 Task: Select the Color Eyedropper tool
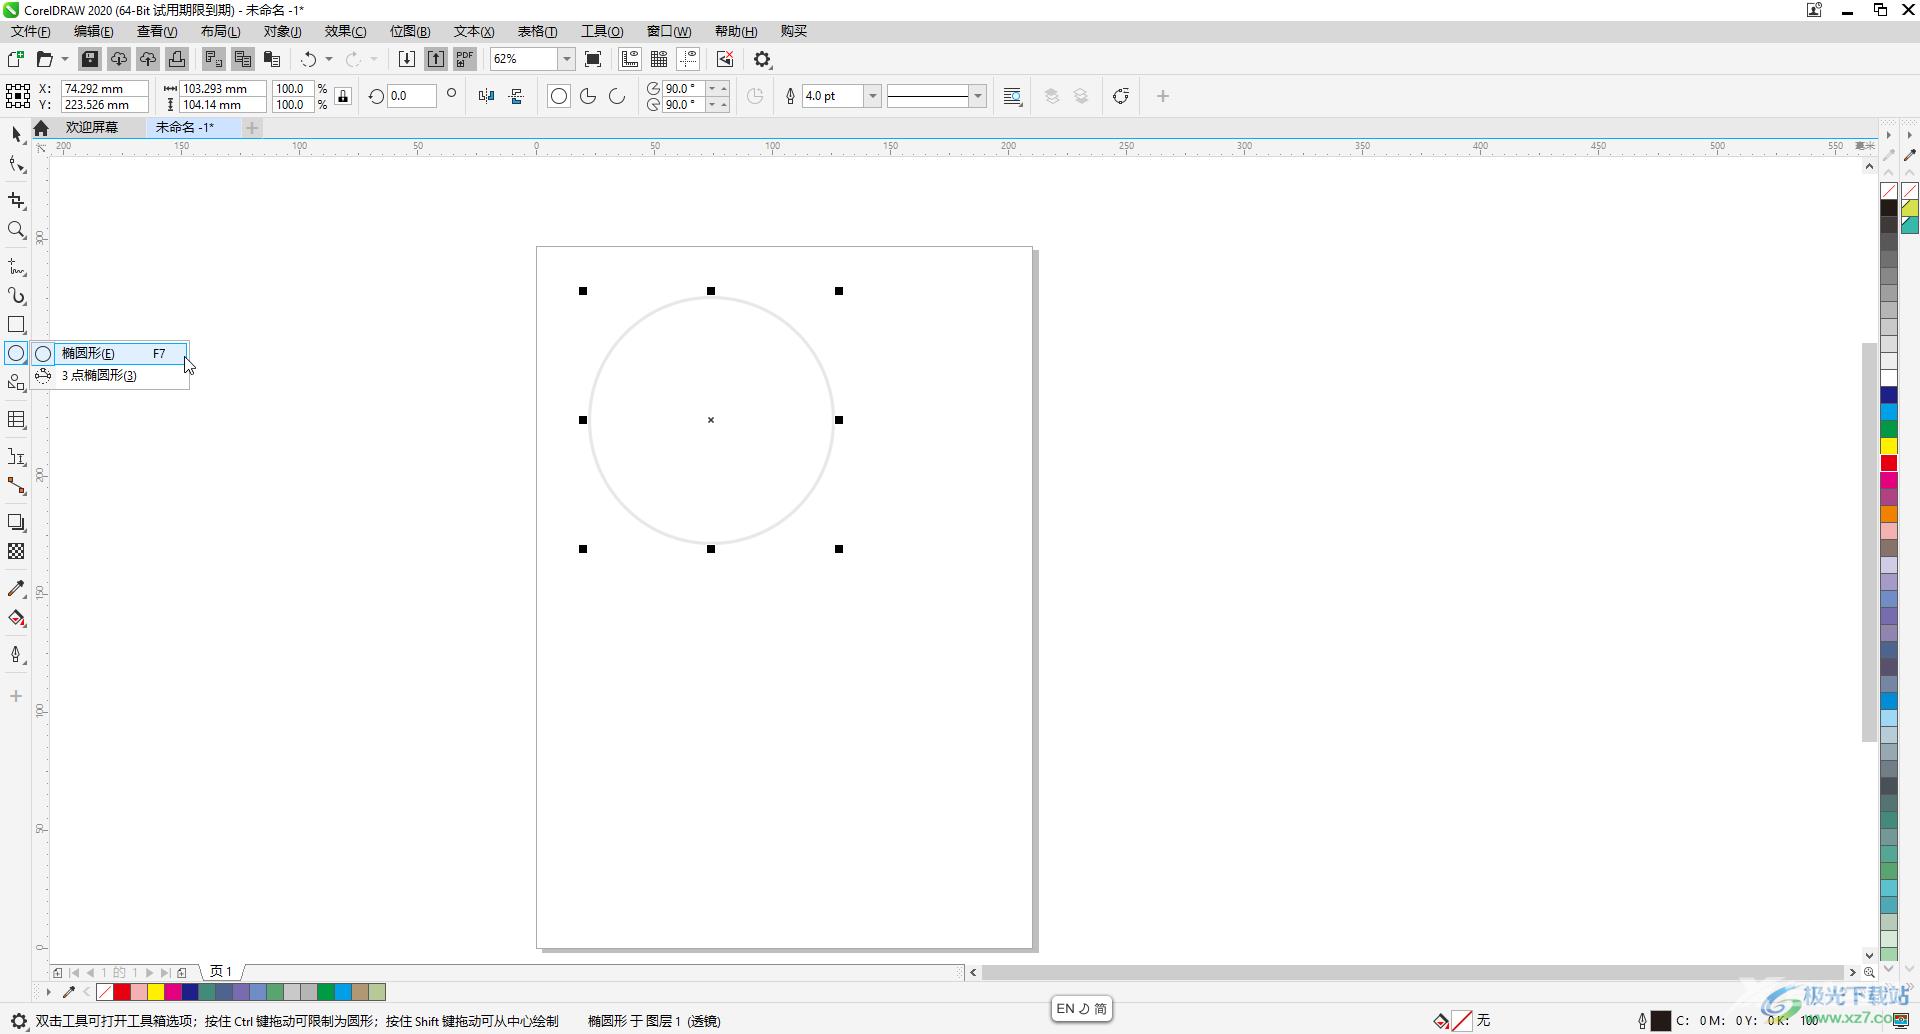[x=16, y=589]
